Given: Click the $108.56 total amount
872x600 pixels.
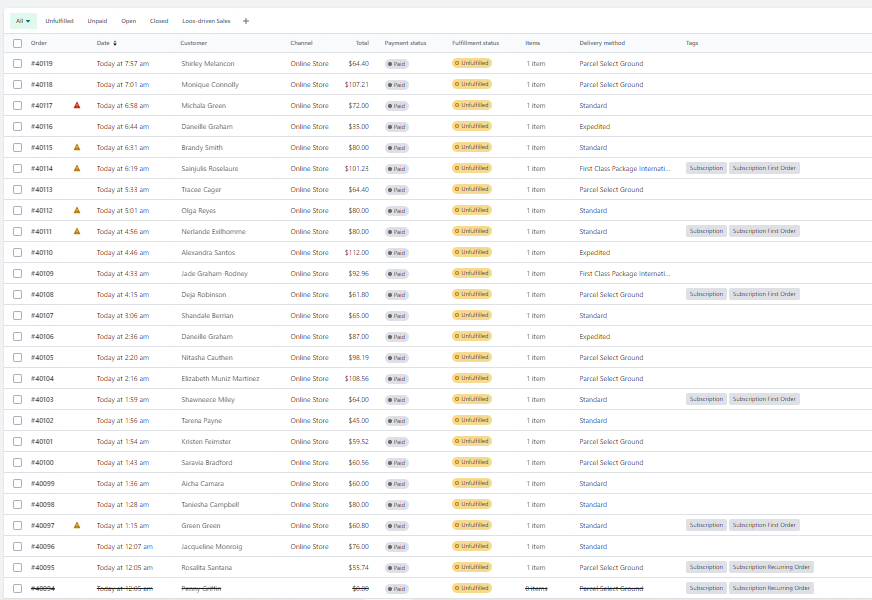Looking at the screenshot, I should pos(356,378).
